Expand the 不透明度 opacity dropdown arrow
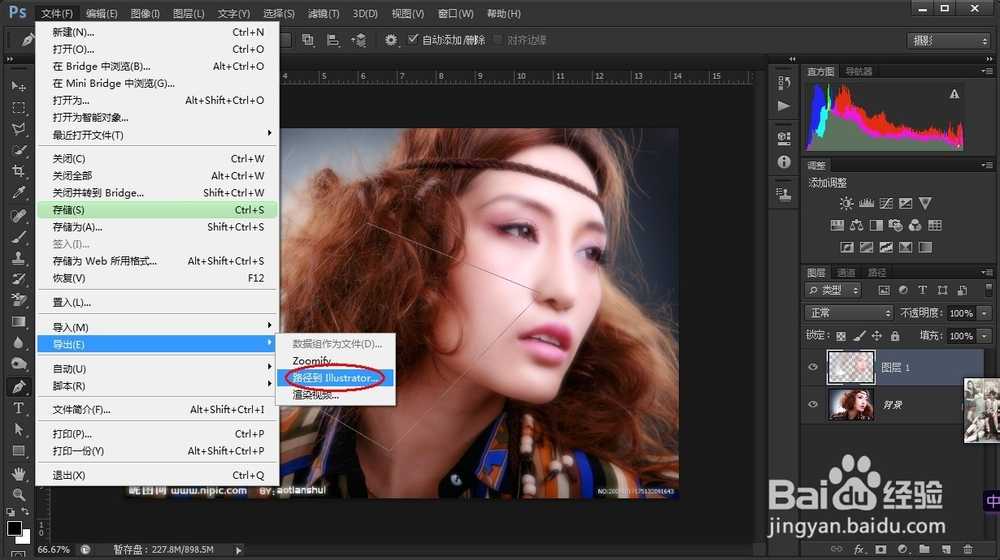The image size is (1000, 560). pyautogui.click(x=985, y=313)
